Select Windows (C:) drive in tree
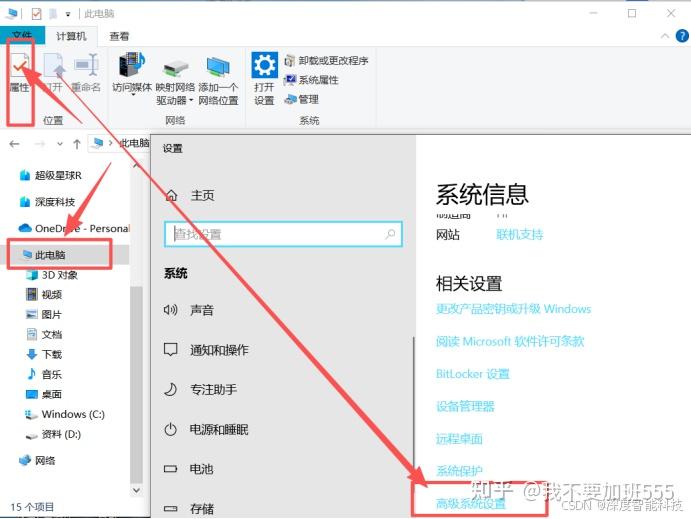691x519 pixels. [x=65, y=414]
